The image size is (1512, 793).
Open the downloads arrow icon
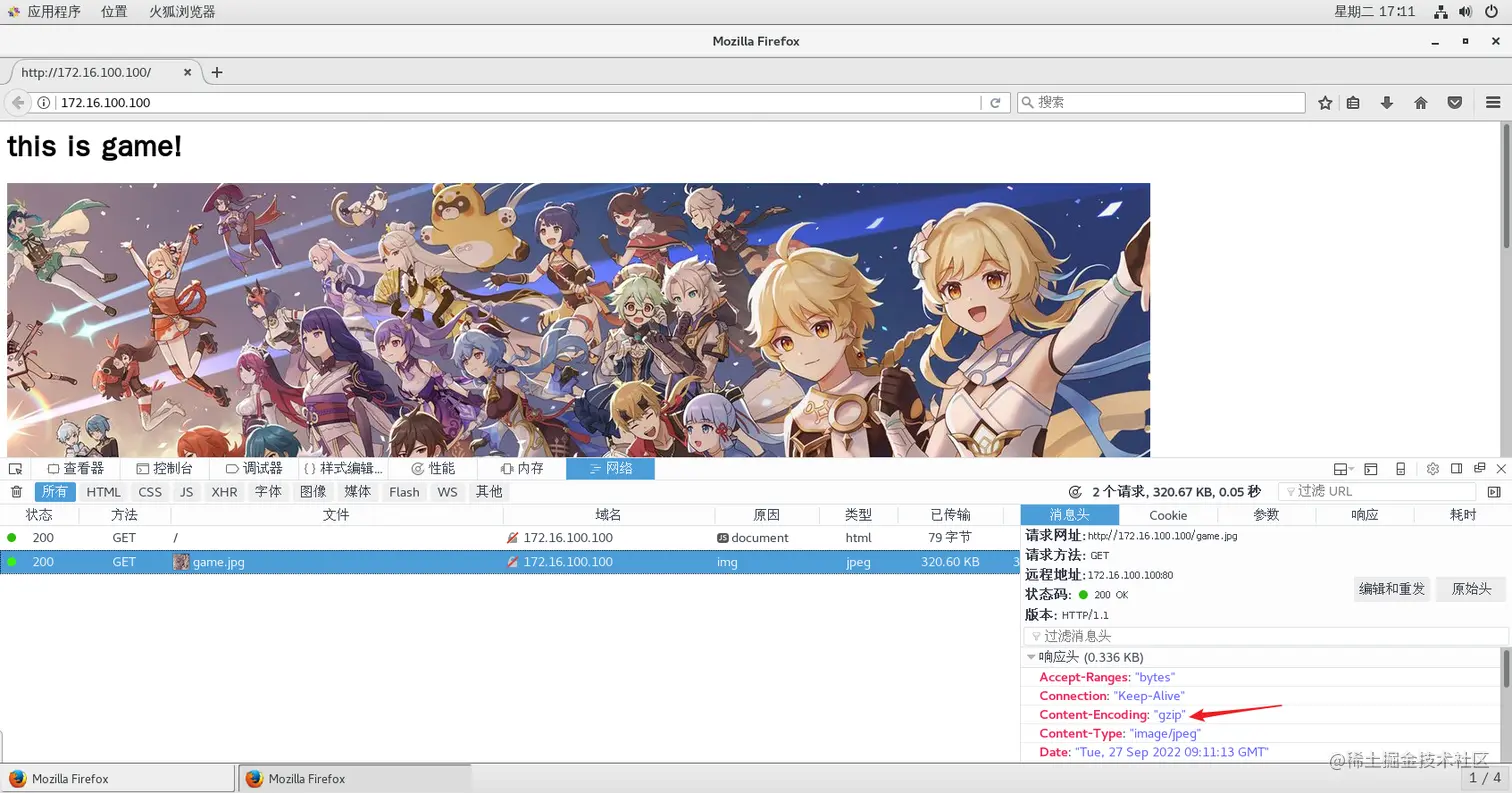(1387, 103)
